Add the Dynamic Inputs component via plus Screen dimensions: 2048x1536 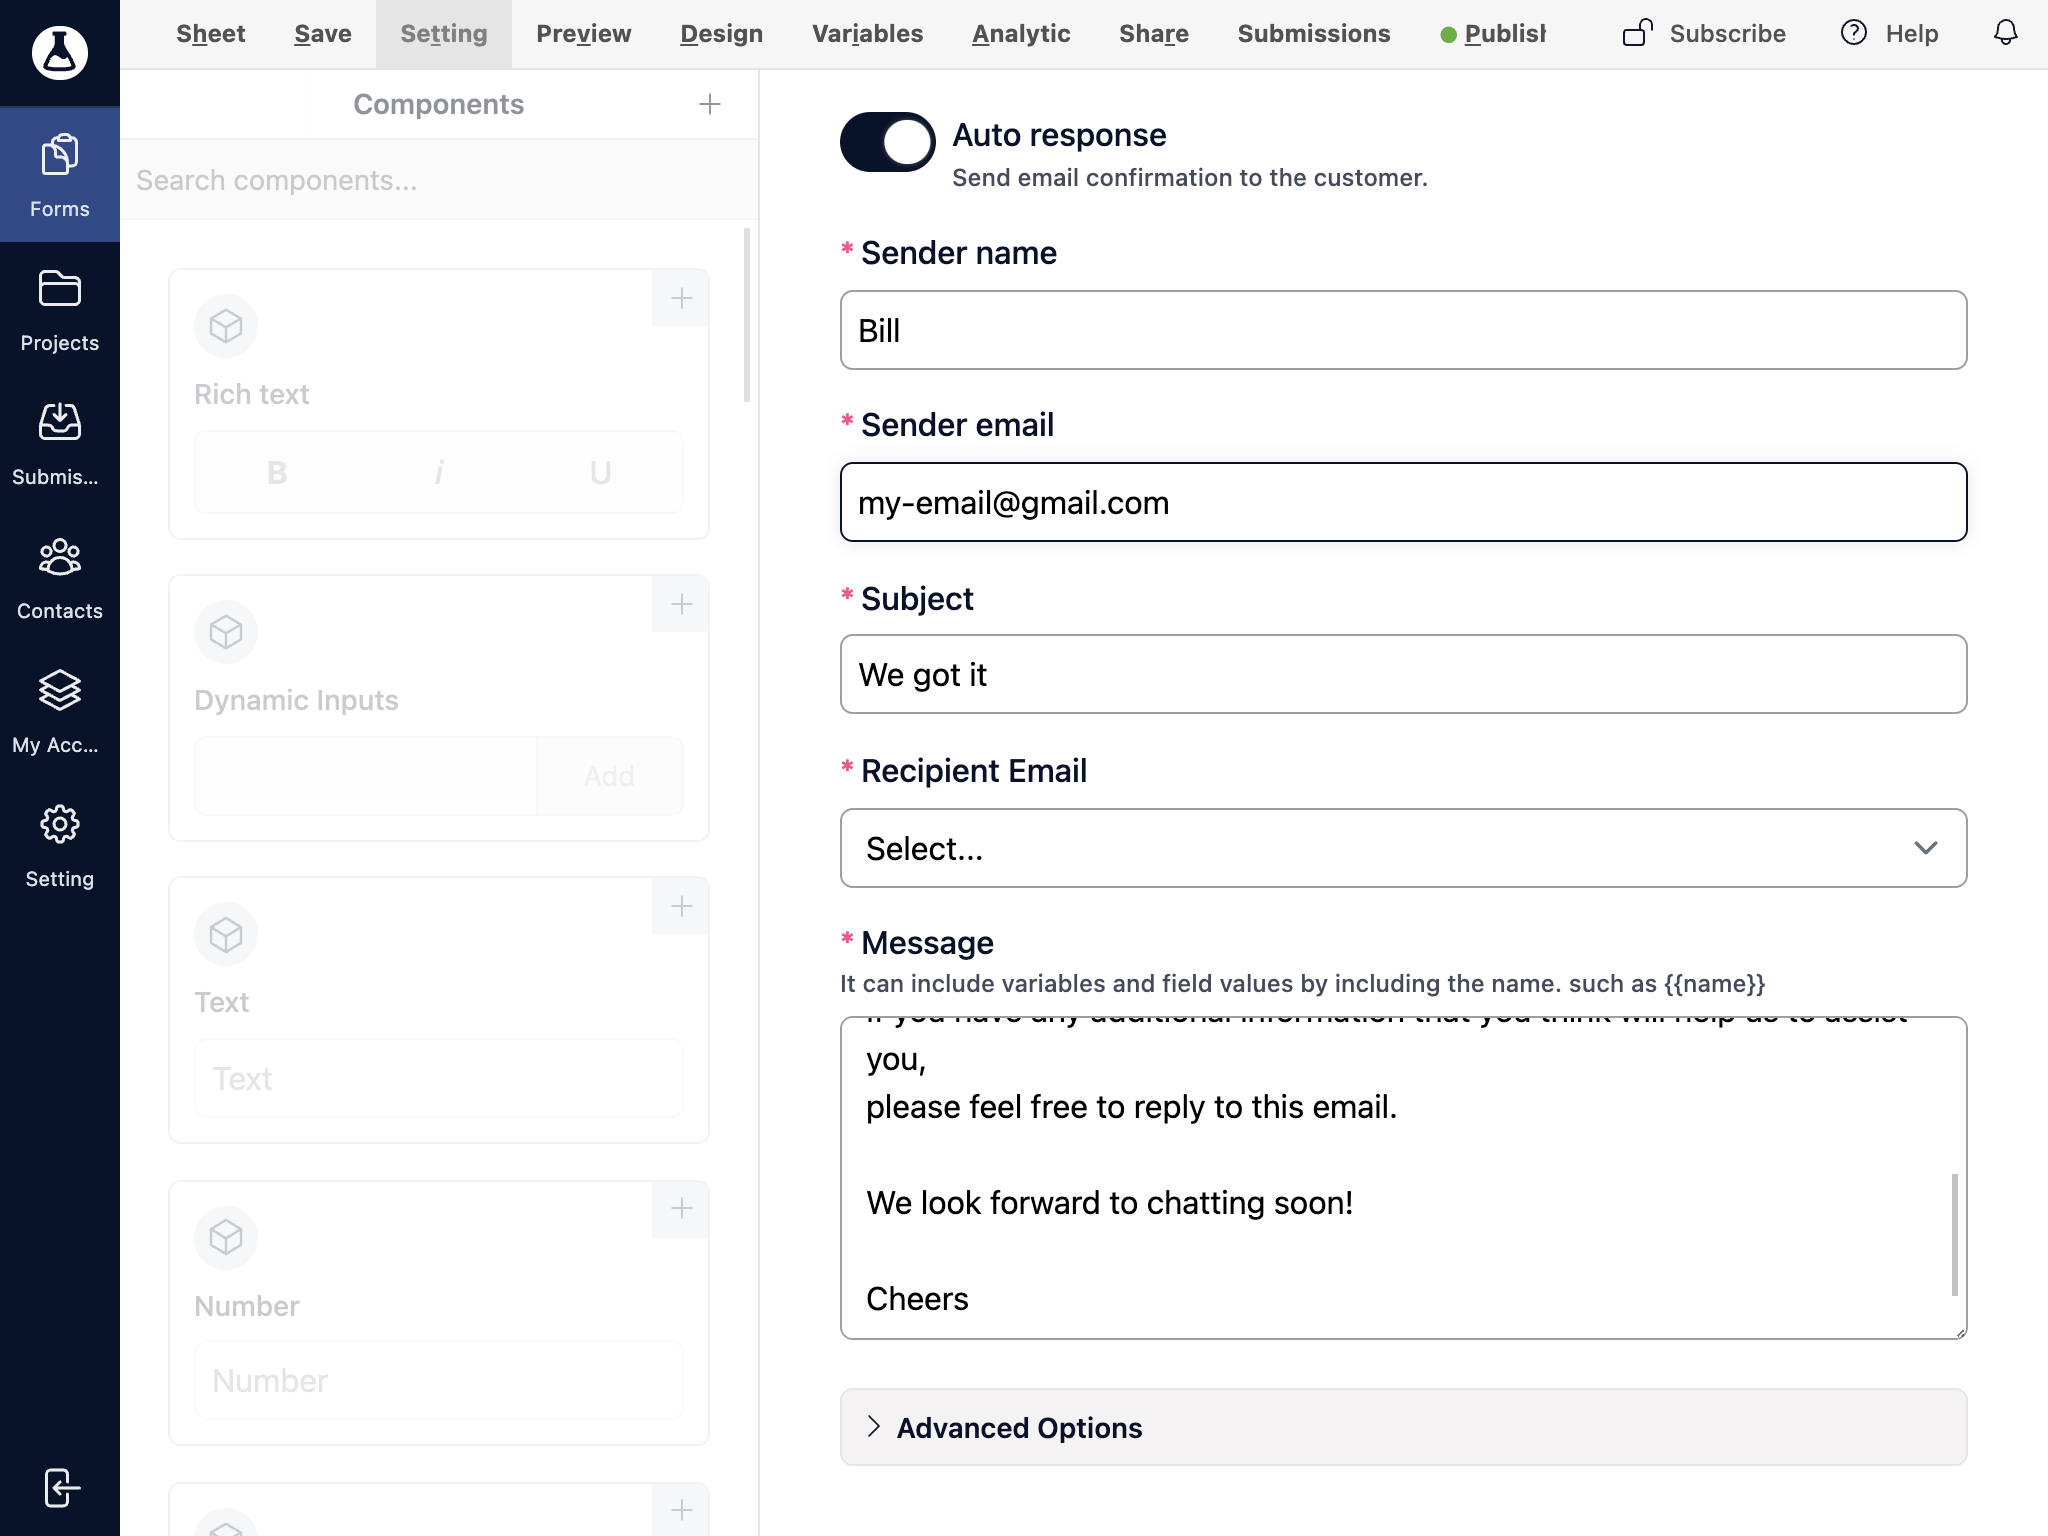pos(681,604)
